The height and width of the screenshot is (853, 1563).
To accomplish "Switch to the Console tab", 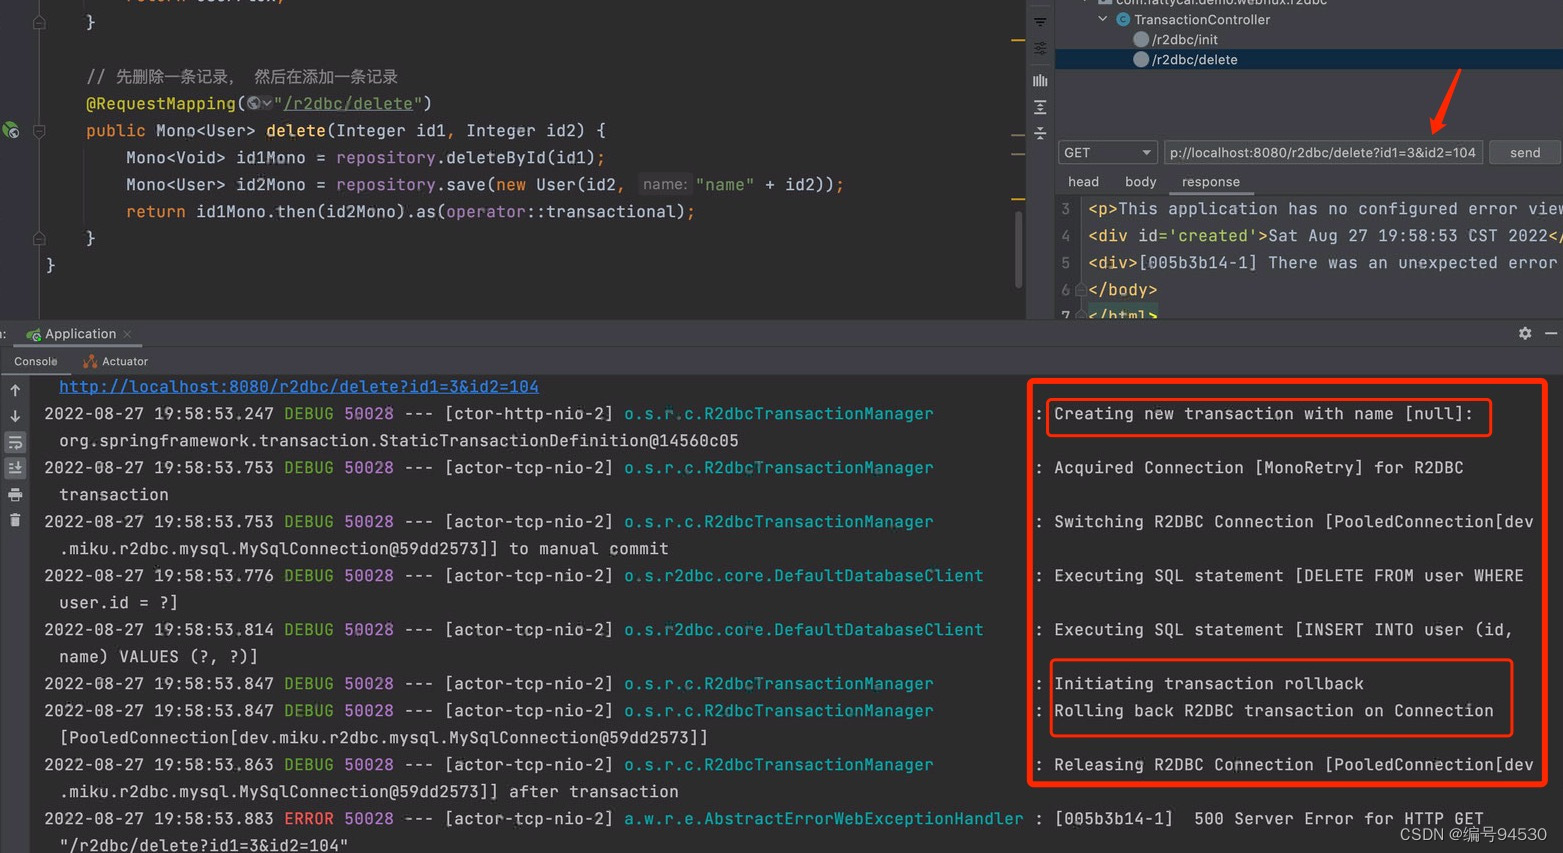I will [36, 361].
